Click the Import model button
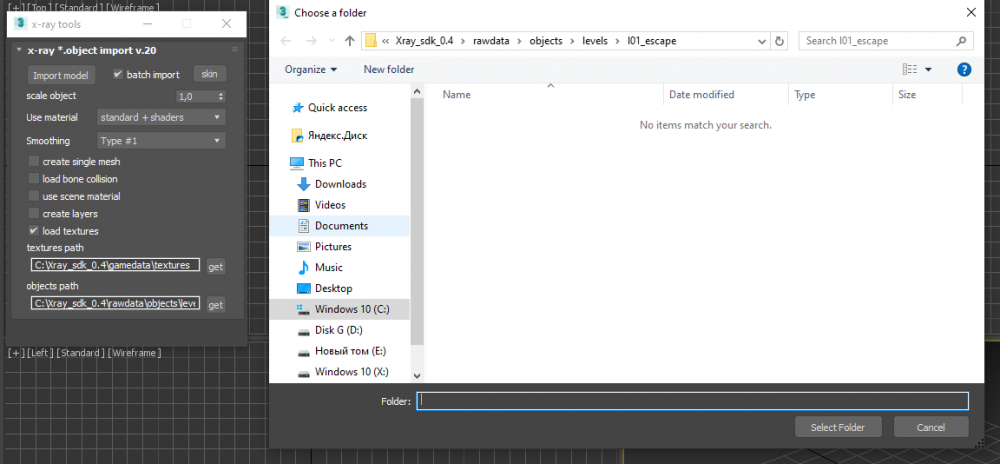 61,75
